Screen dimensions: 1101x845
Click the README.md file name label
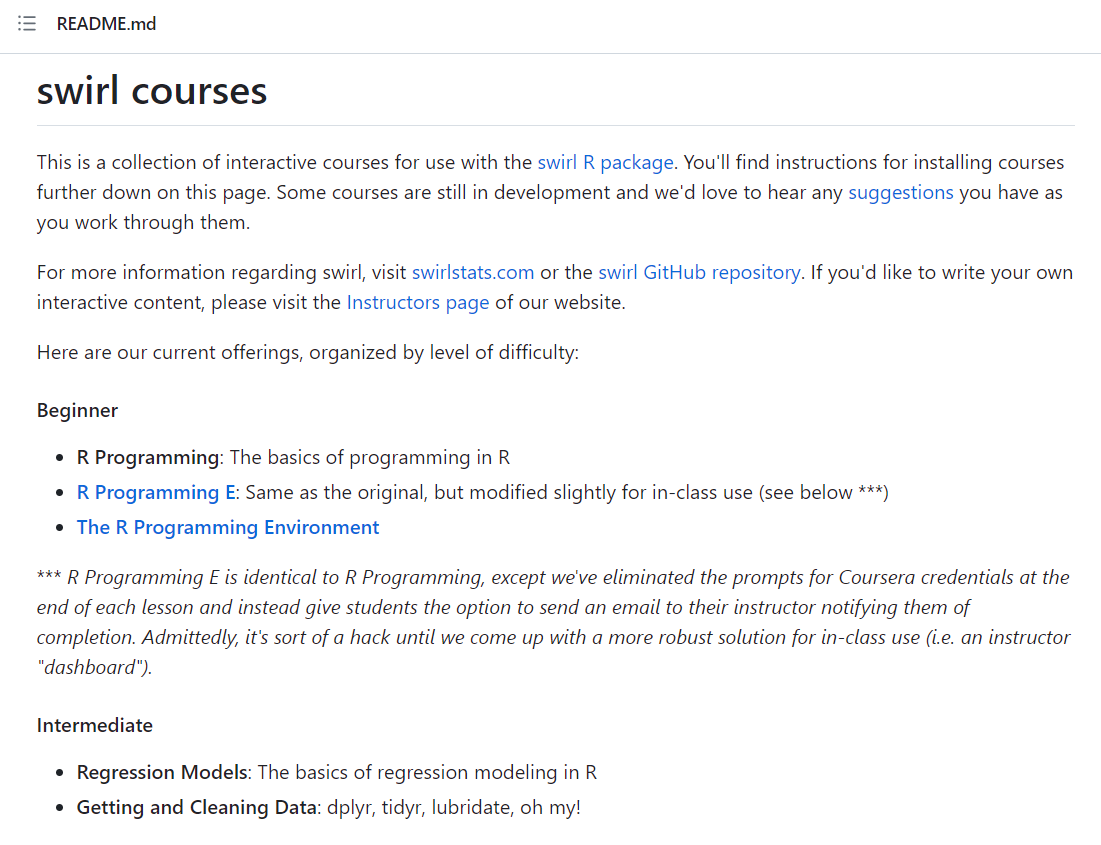106,24
